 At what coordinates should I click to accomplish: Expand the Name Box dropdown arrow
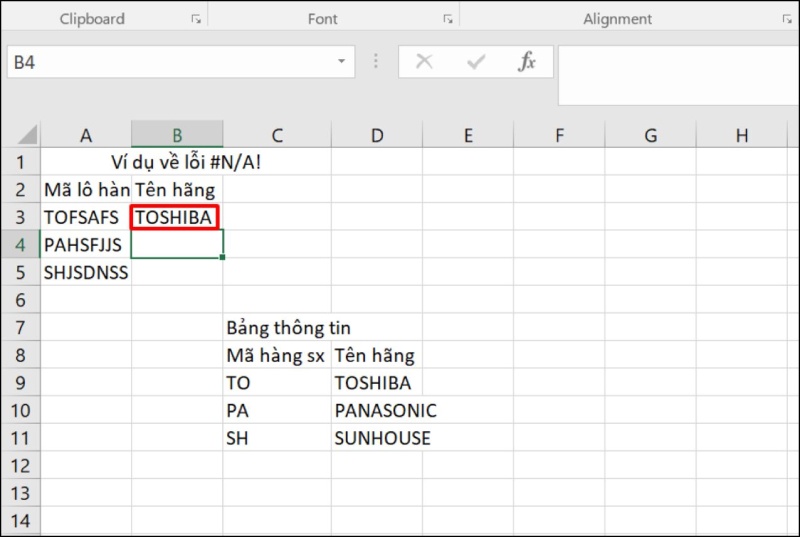(x=342, y=62)
